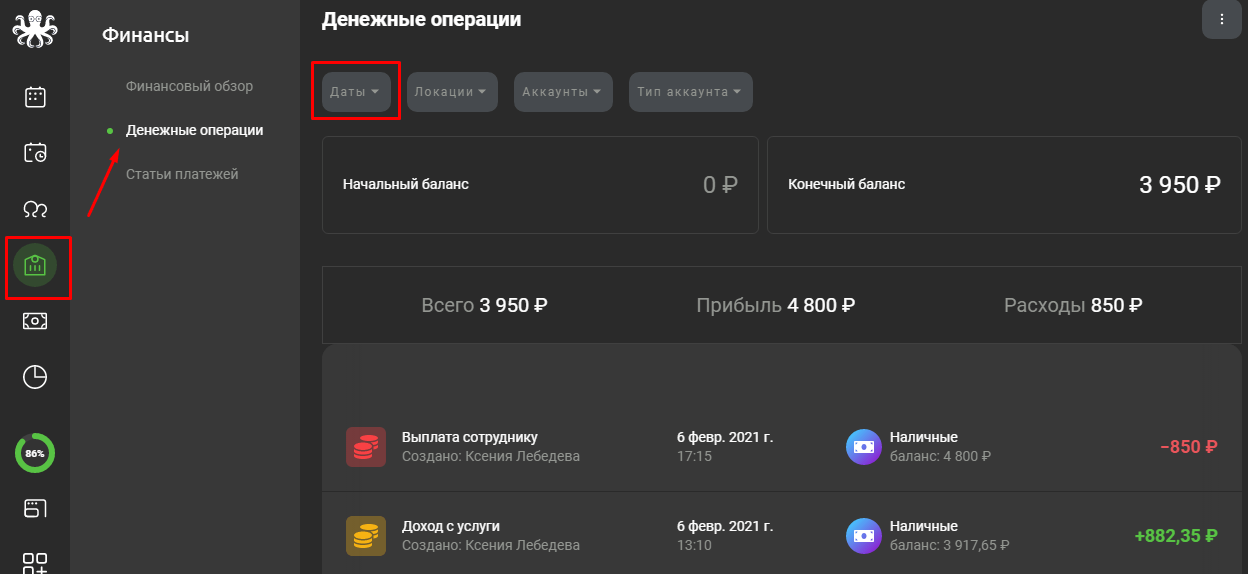Click the Финансы panel heading
The height and width of the screenshot is (574, 1248).
145,36
